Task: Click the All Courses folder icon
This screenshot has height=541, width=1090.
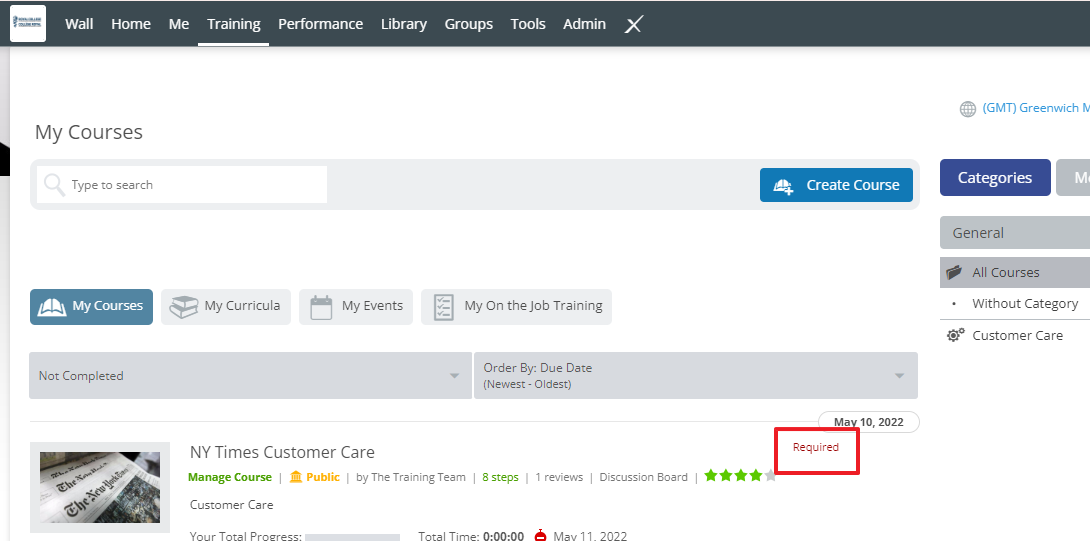Action: pos(954,272)
